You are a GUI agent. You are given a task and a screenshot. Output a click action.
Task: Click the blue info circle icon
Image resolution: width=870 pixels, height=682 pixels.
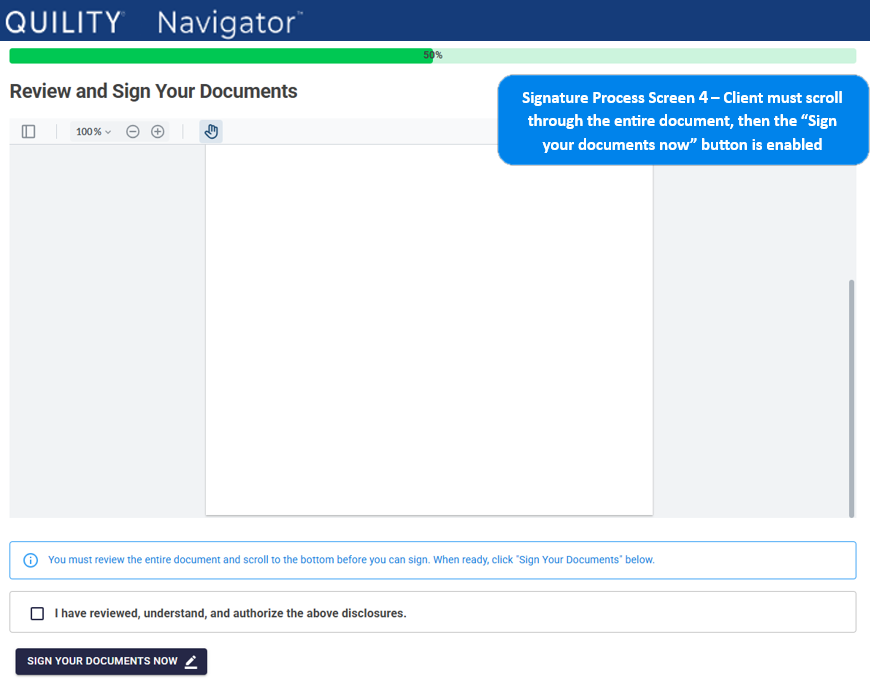coord(30,560)
